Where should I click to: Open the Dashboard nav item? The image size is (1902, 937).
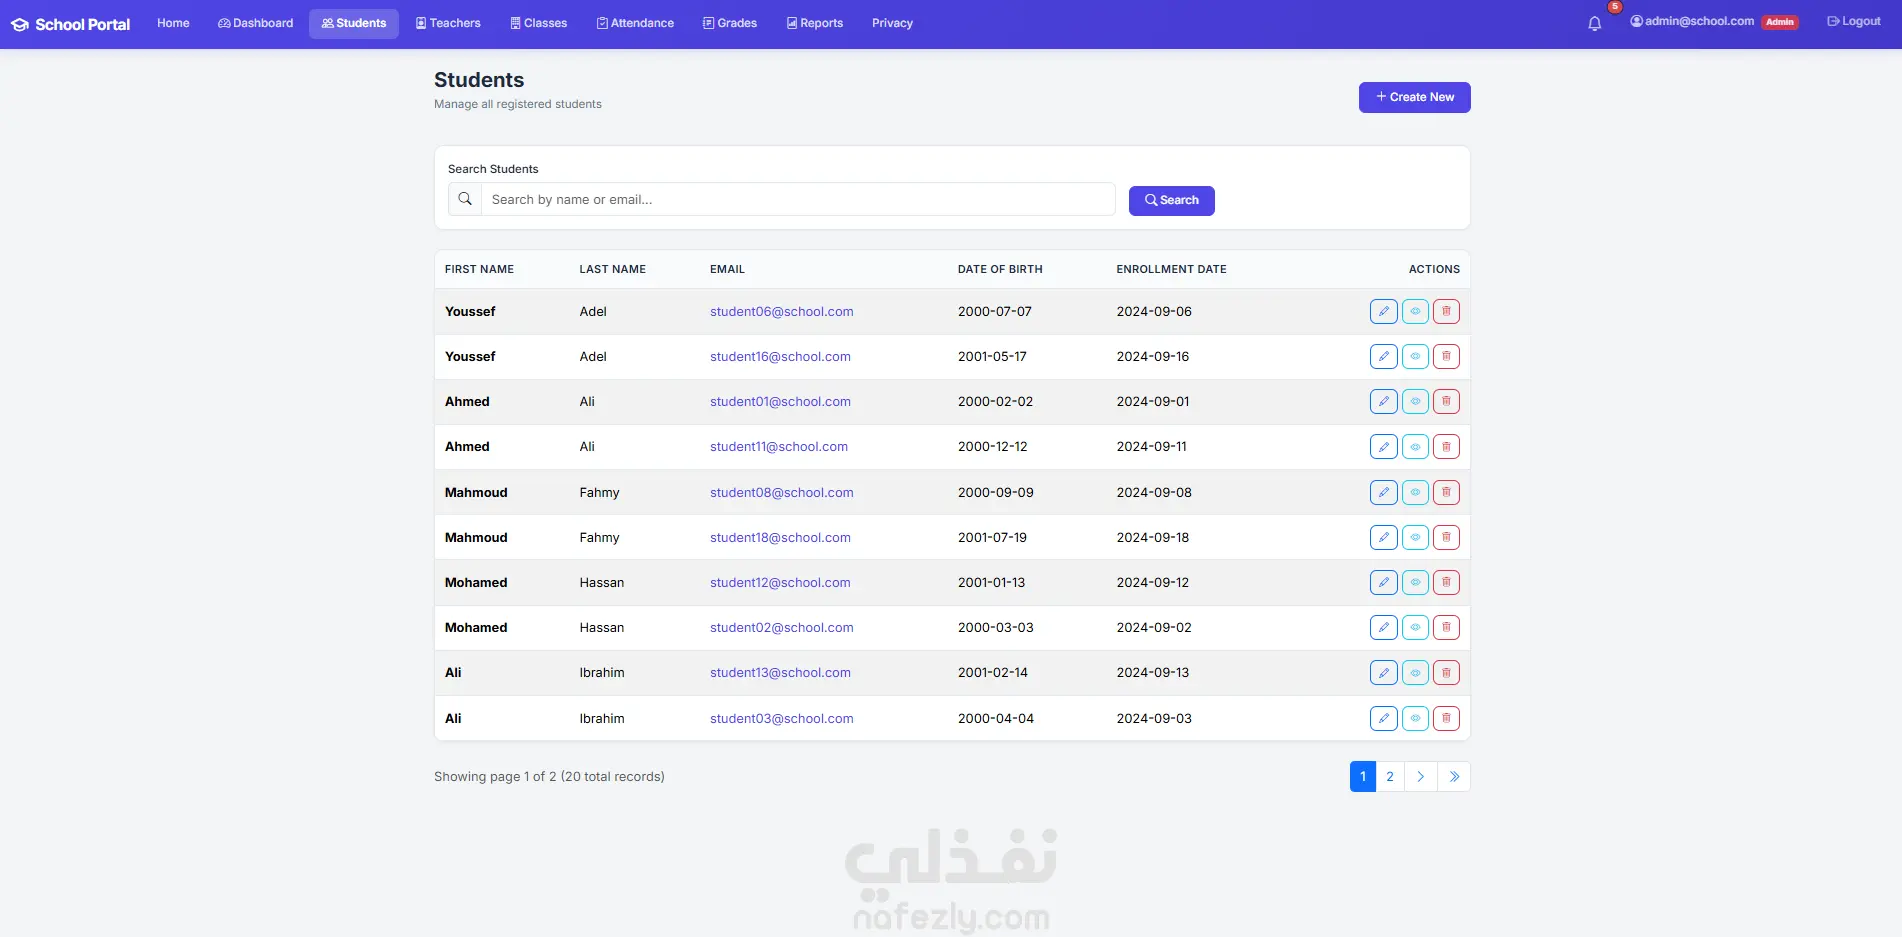(256, 23)
